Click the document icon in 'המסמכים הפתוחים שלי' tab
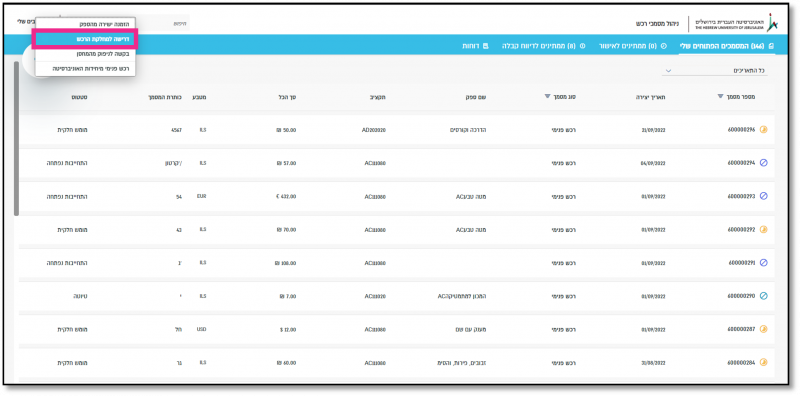The image size is (800, 396). pyautogui.click(x=771, y=46)
